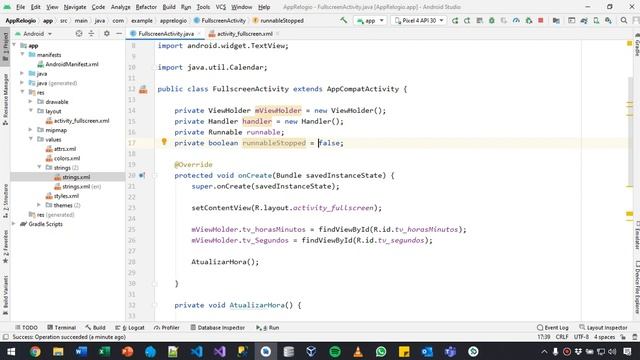Open the SDK Manager icon
Image resolution: width=640 pixels, height=360 pixels.
pos(608,20)
